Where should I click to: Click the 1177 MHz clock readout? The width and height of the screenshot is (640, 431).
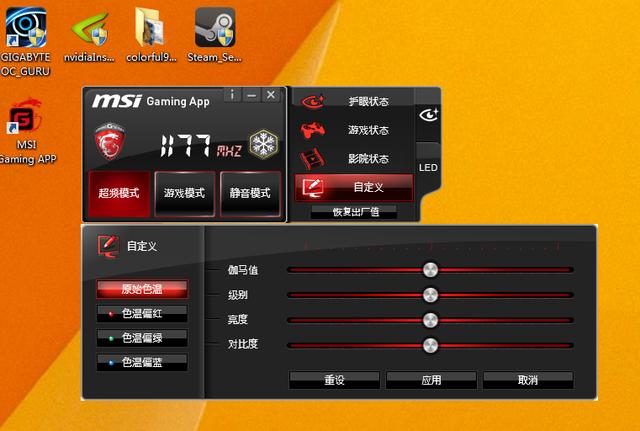coord(201,146)
